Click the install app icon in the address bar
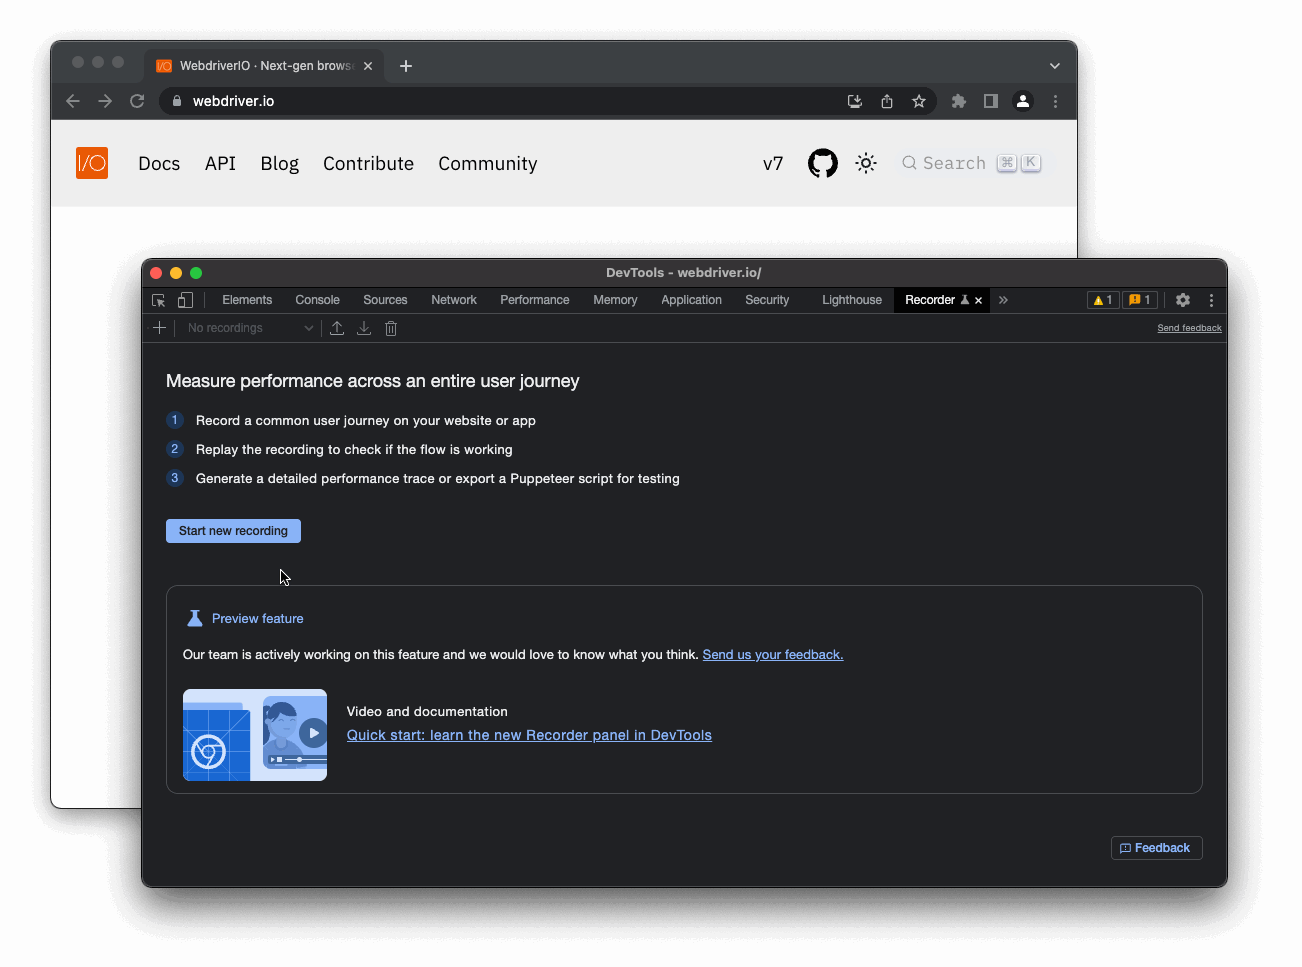This screenshot has width=1302, height=967. tap(855, 101)
